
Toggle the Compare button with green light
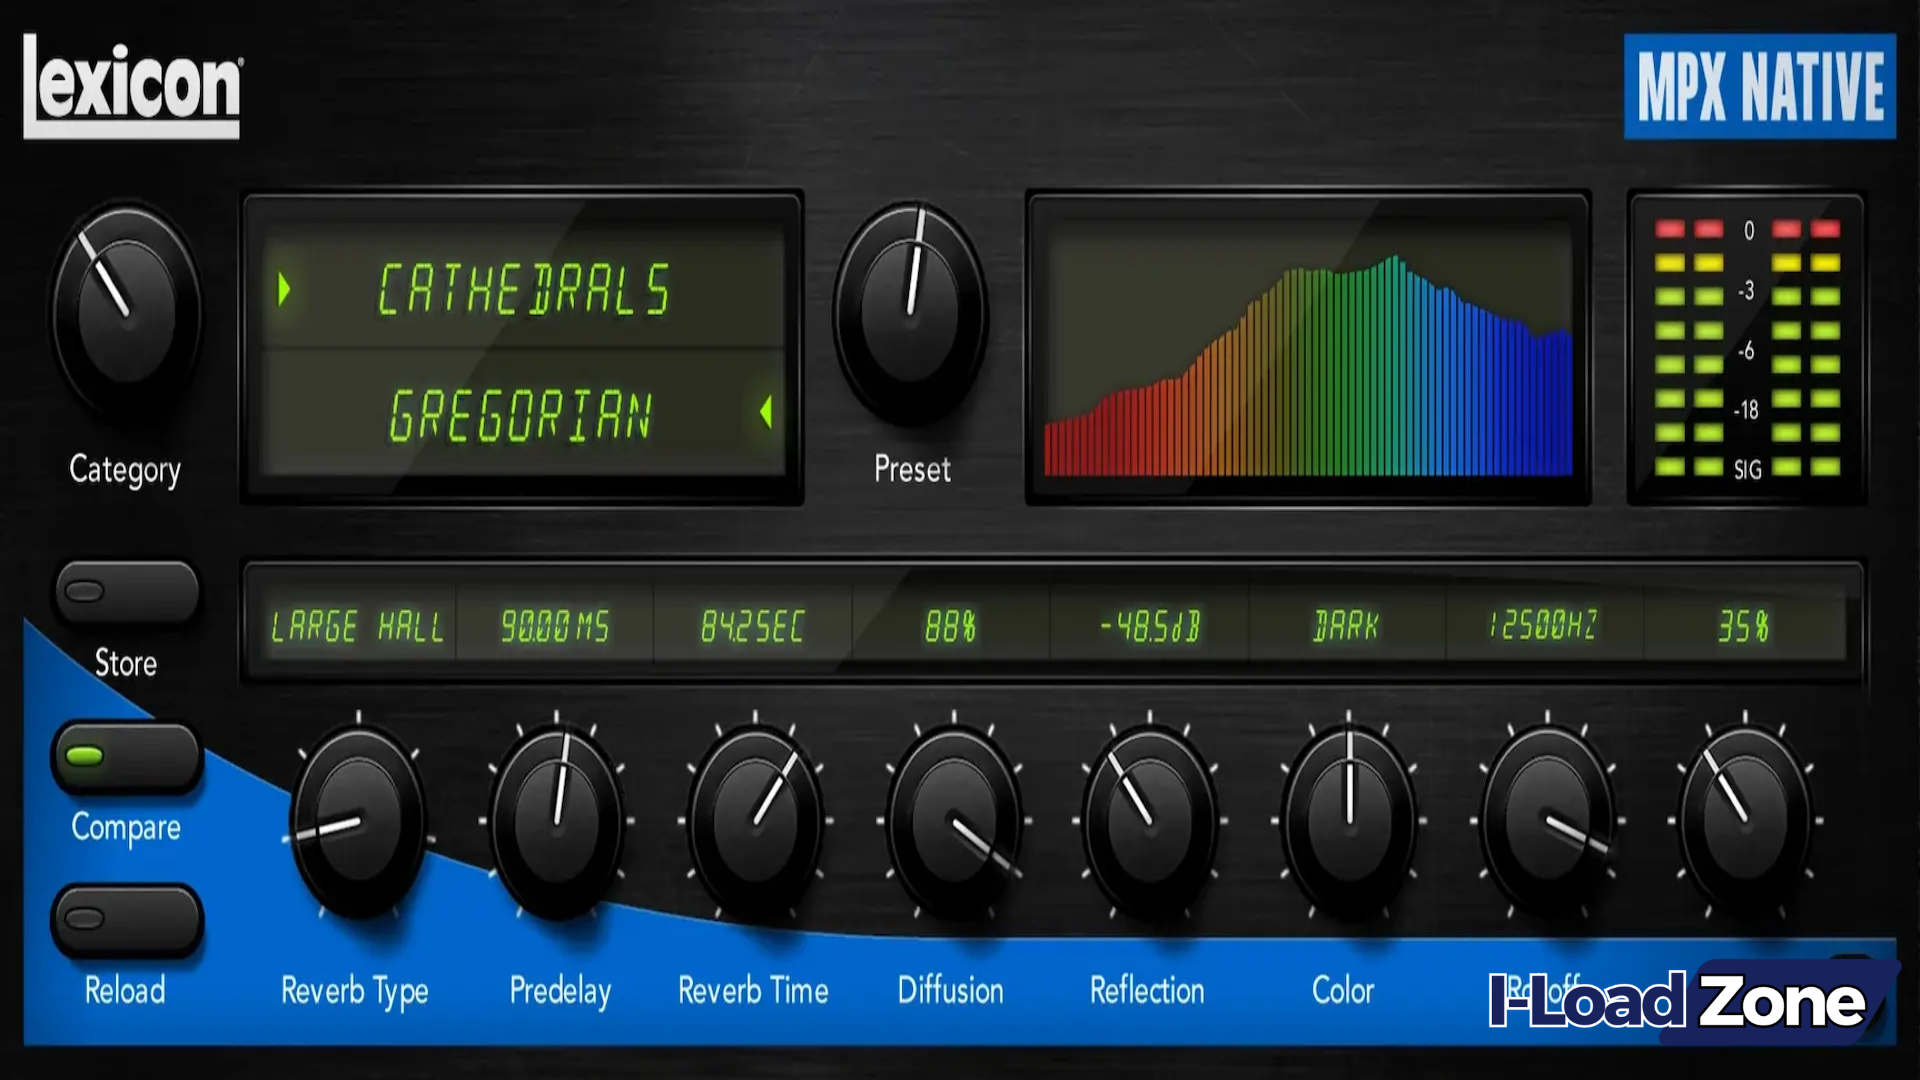pyautogui.click(x=127, y=757)
